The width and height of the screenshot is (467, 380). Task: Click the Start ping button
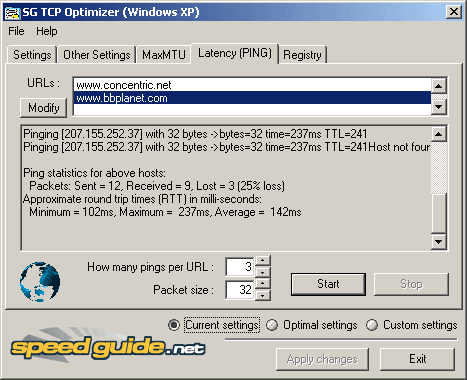[x=328, y=284]
